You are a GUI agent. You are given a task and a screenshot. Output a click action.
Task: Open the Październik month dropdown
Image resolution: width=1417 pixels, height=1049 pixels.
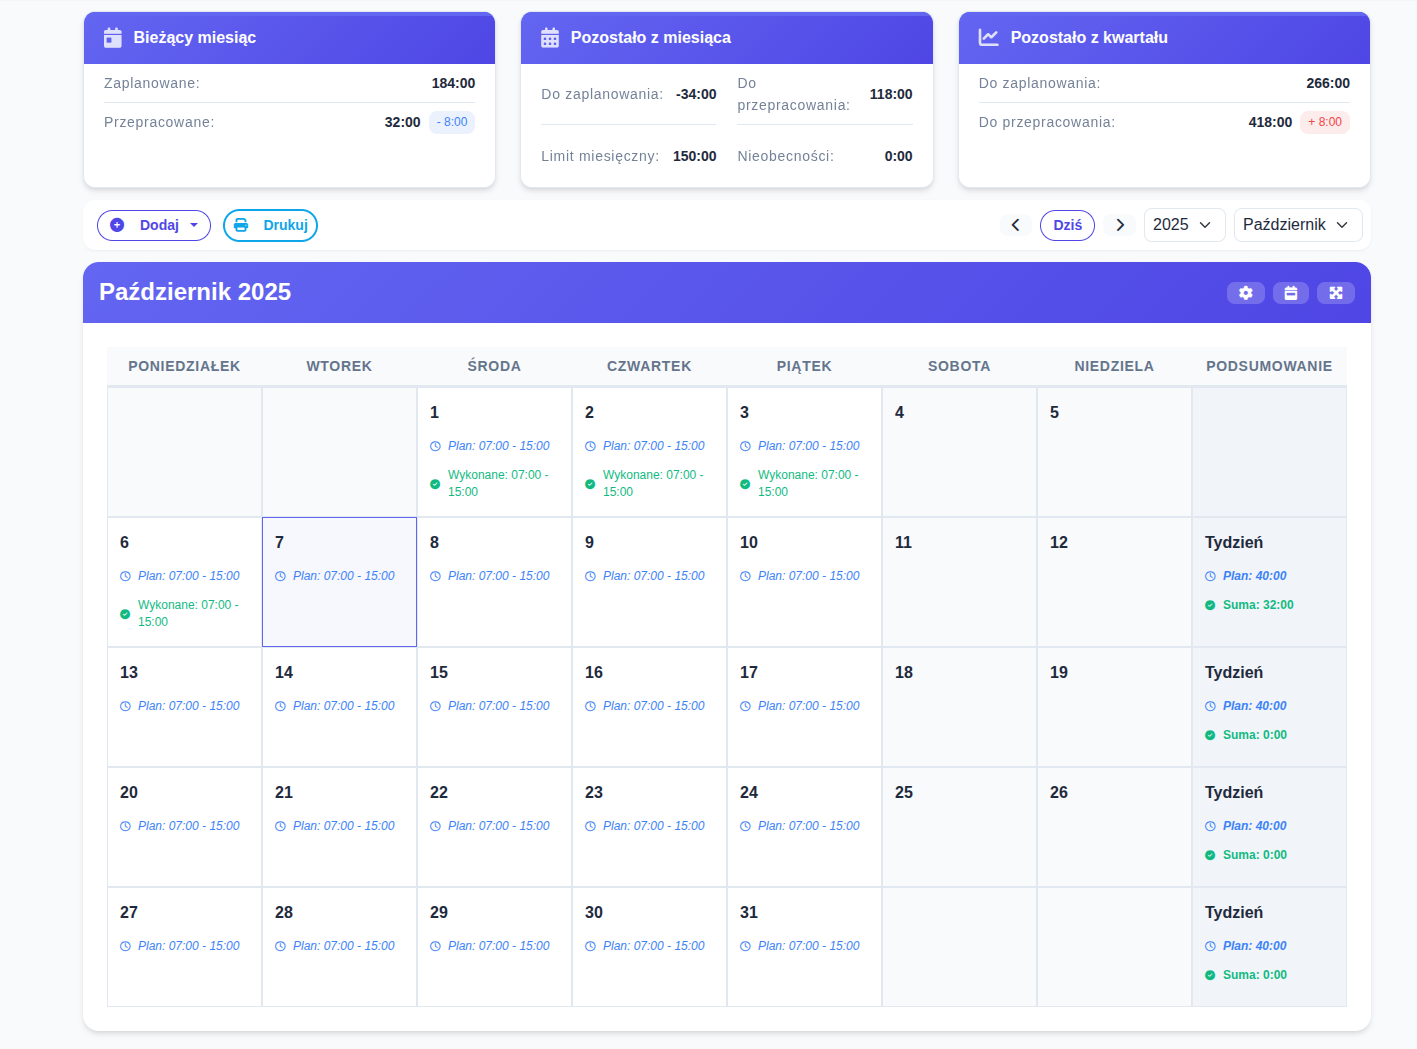pyautogui.click(x=1297, y=225)
